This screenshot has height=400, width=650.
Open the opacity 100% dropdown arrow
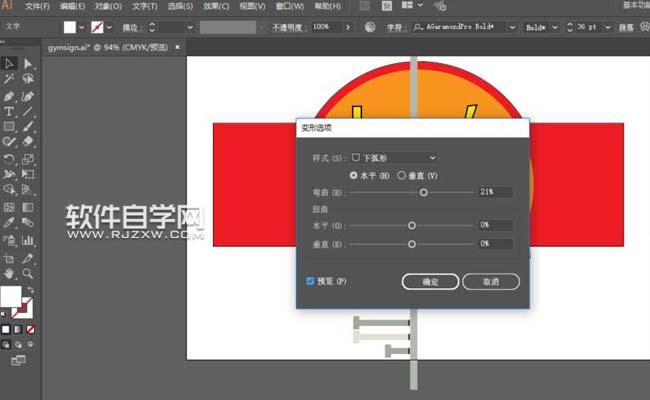[x=350, y=27]
